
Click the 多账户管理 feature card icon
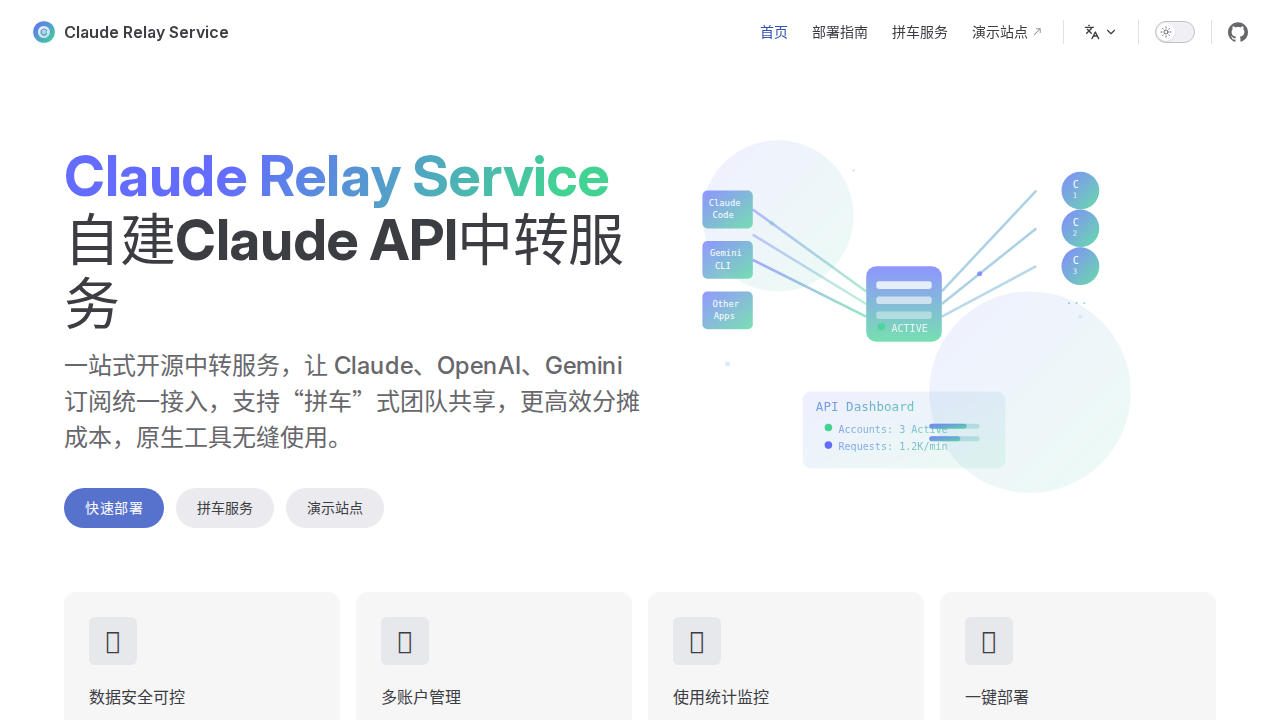pyautogui.click(x=405, y=641)
